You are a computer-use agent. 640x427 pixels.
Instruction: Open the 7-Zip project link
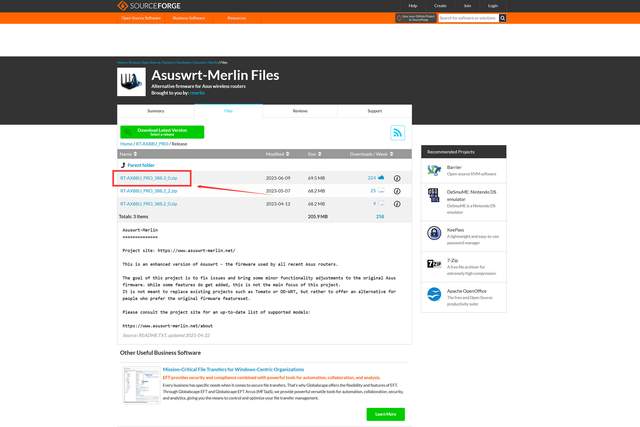coord(452,260)
